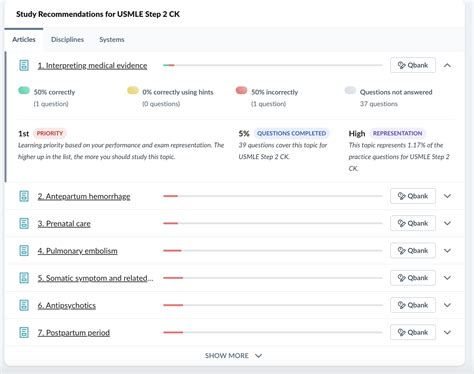Click article icon beside Postpartum period
The height and width of the screenshot is (374, 474).
point(24,332)
